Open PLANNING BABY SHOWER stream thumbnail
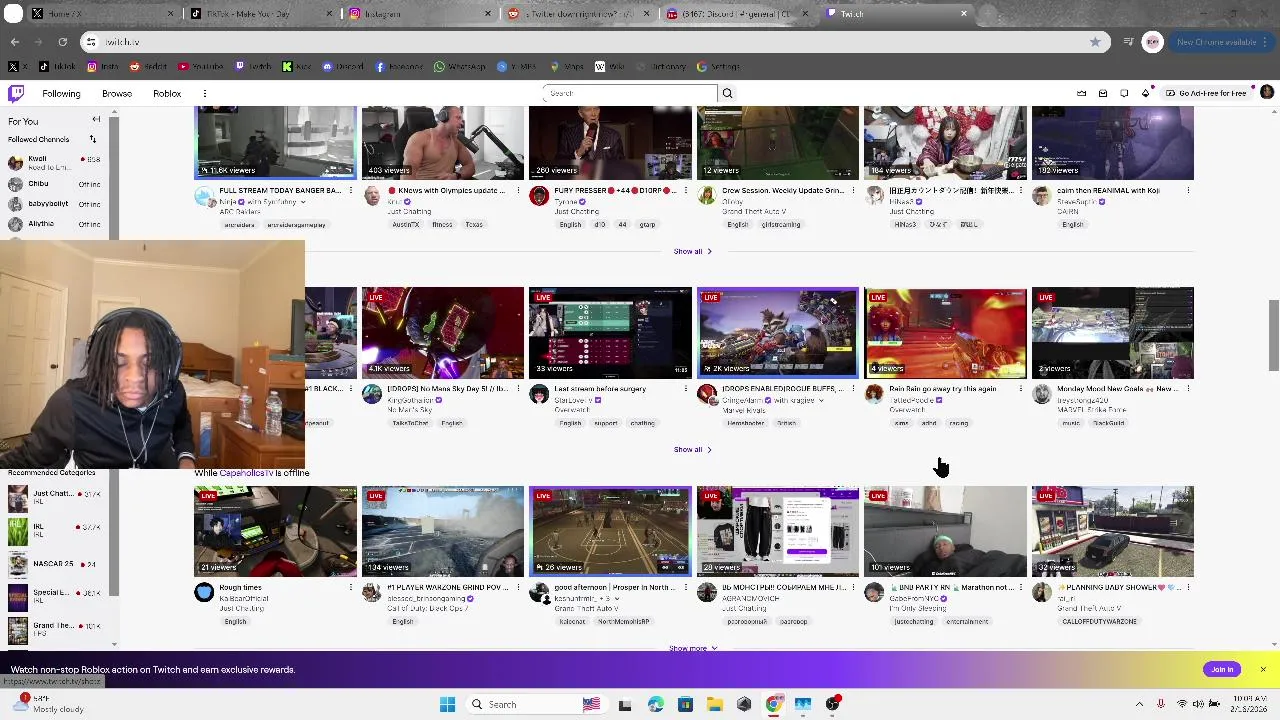The width and height of the screenshot is (1280, 720). click(1112, 531)
